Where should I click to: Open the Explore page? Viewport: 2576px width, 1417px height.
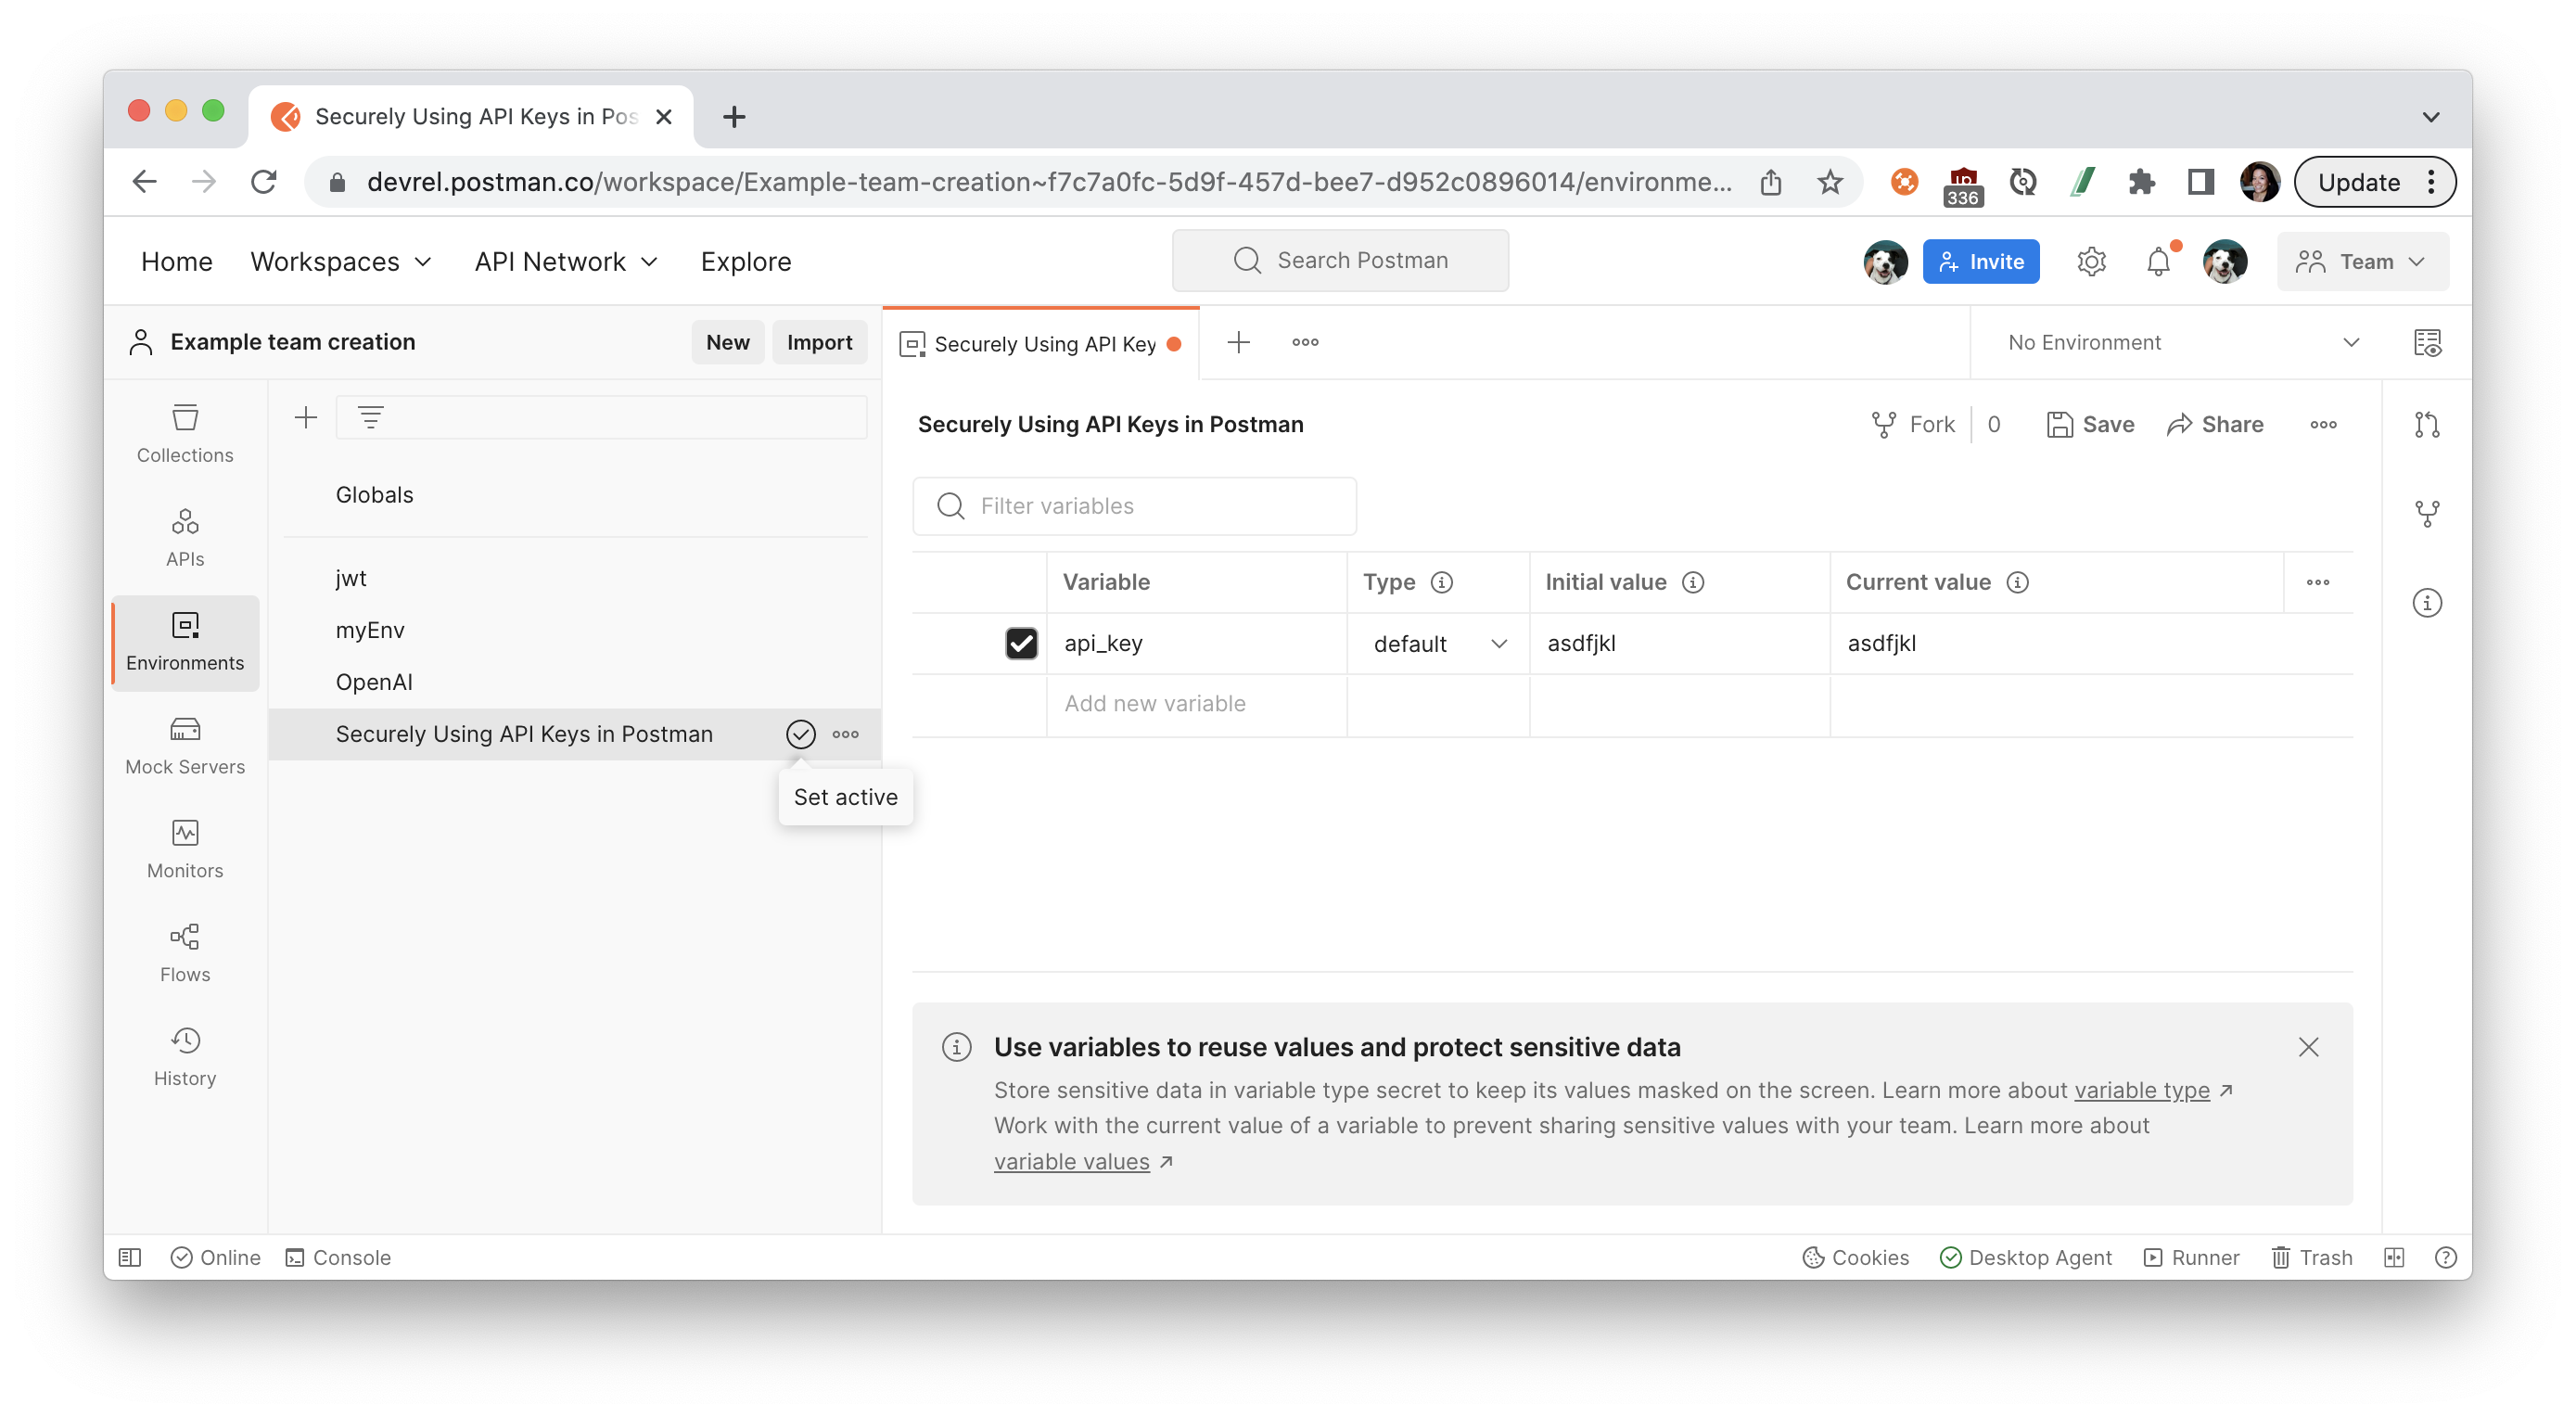pyautogui.click(x=745, y=261)
